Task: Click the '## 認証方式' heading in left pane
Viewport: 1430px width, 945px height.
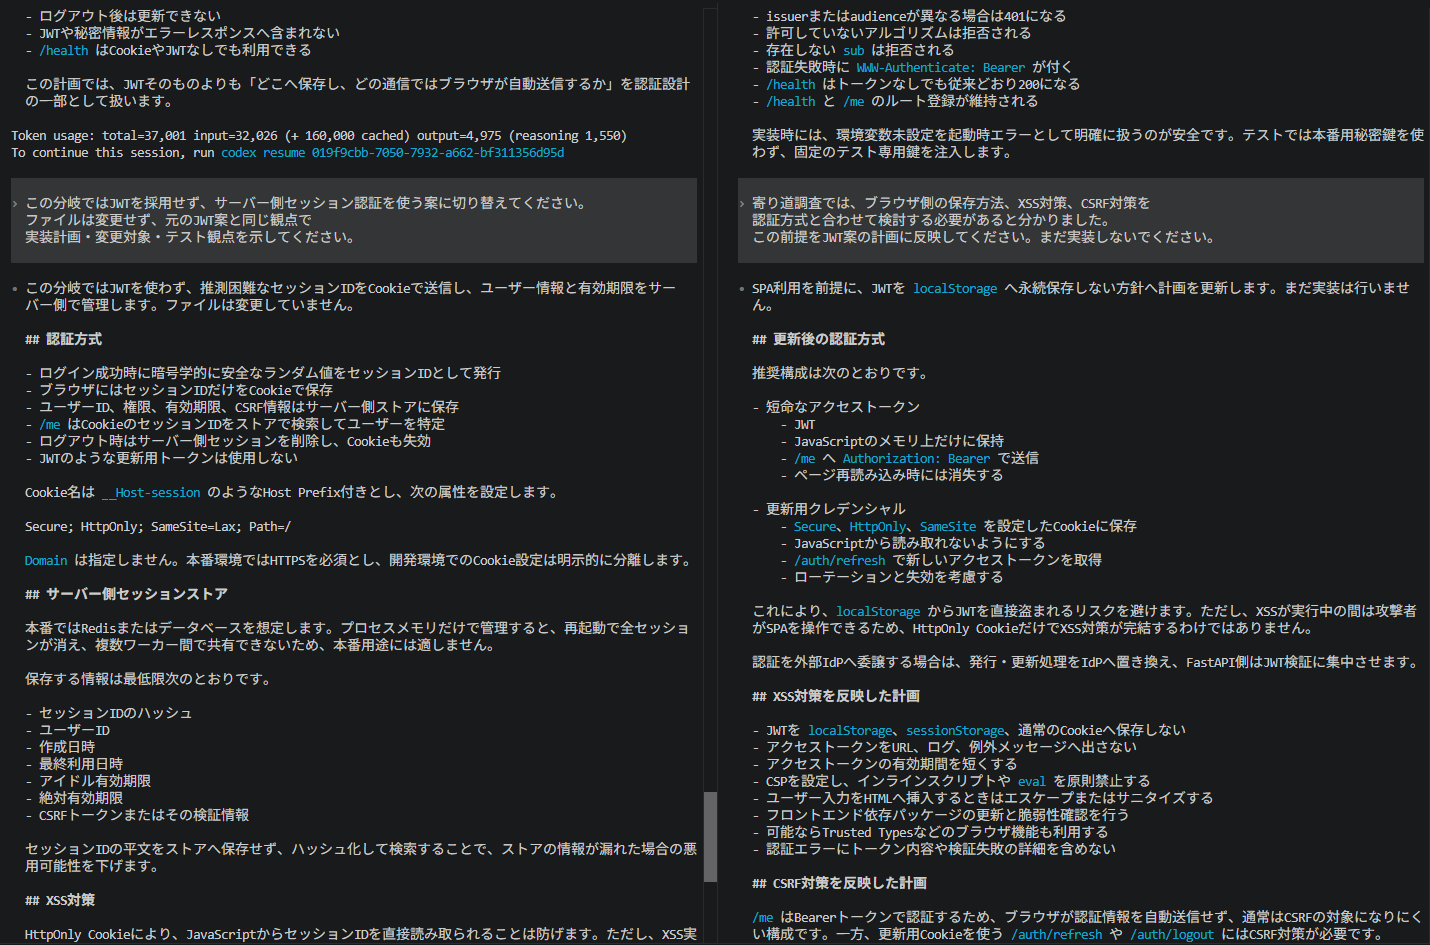Action: pos(63,340)
